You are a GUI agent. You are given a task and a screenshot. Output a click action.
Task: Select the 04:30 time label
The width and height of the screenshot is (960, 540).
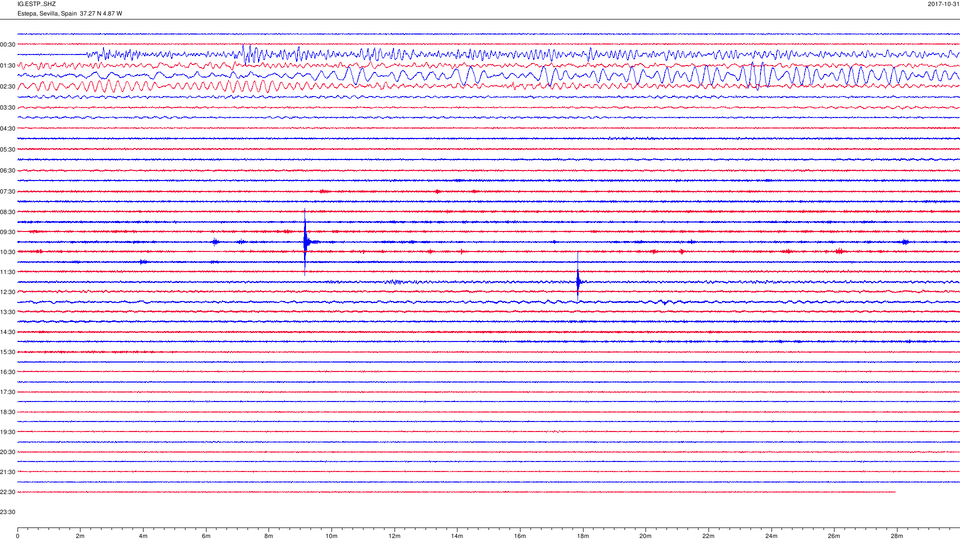point(8,129)
